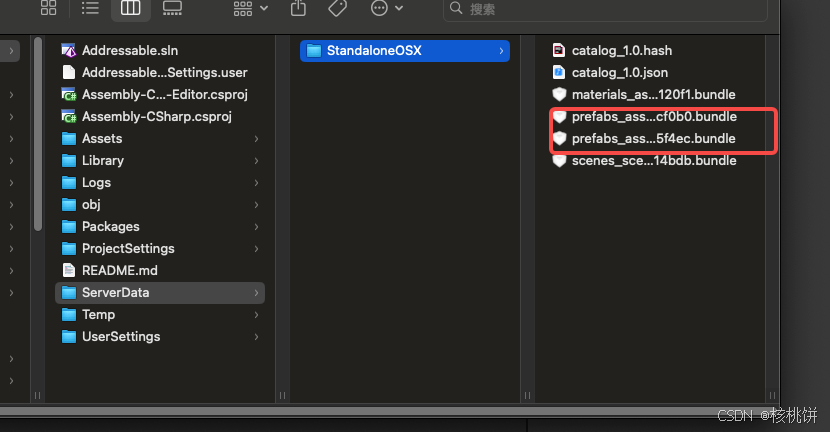Viewport: 830px width, 432px height.
Task: Click the Share toolbar icon
Action: click(x=299, y=8)
